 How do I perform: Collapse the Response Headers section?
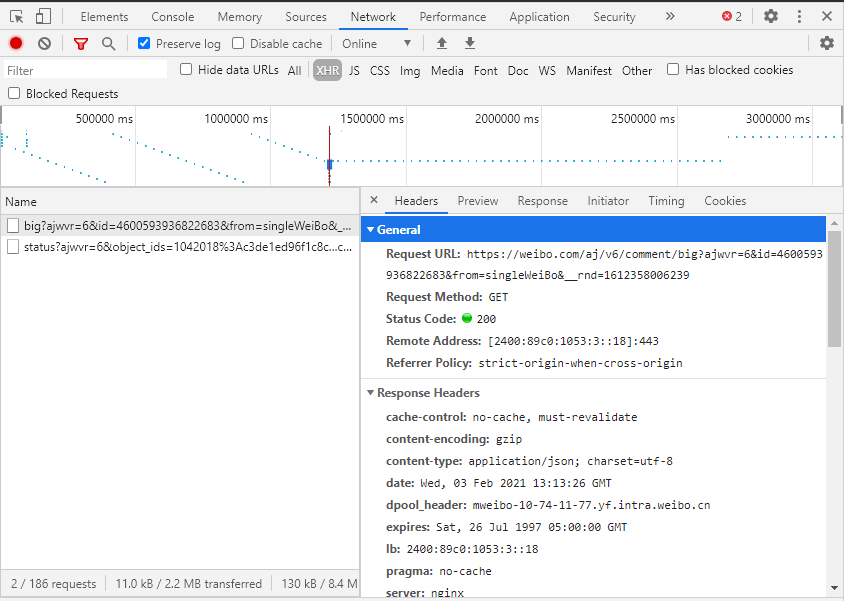[370, 393]
